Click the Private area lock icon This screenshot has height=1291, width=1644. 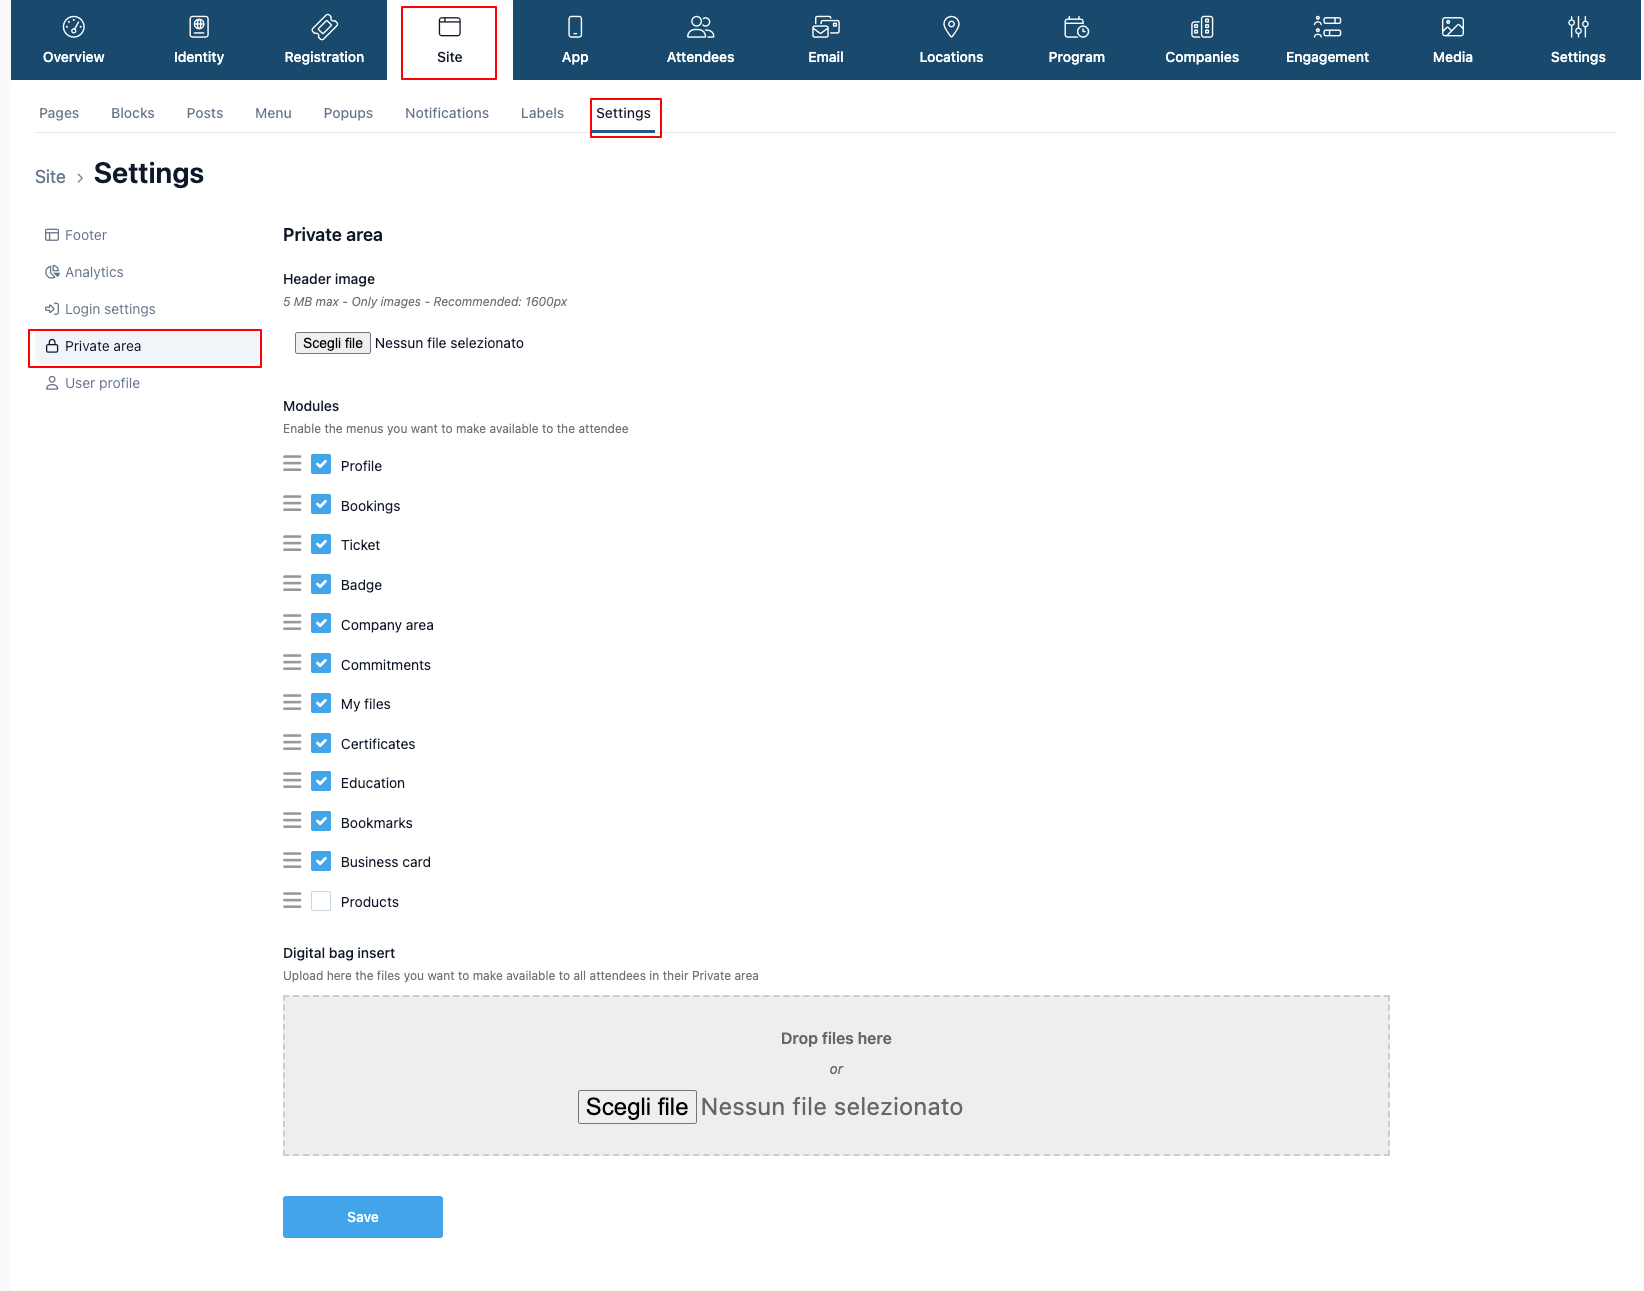[x=52, y=346]
